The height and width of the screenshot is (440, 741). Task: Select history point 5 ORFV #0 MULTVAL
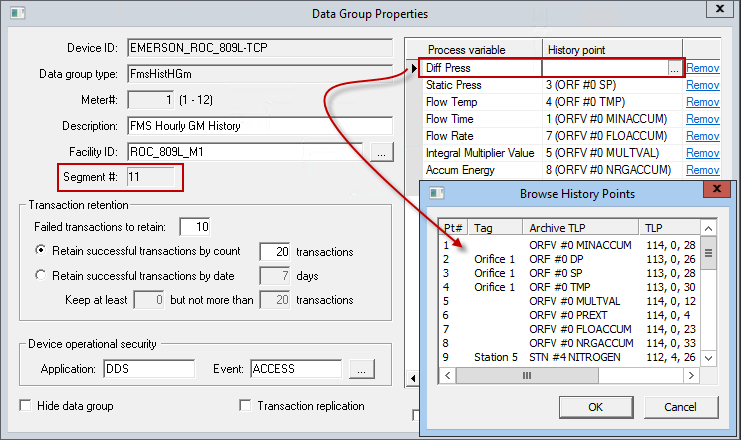click(x=569, y=301)
